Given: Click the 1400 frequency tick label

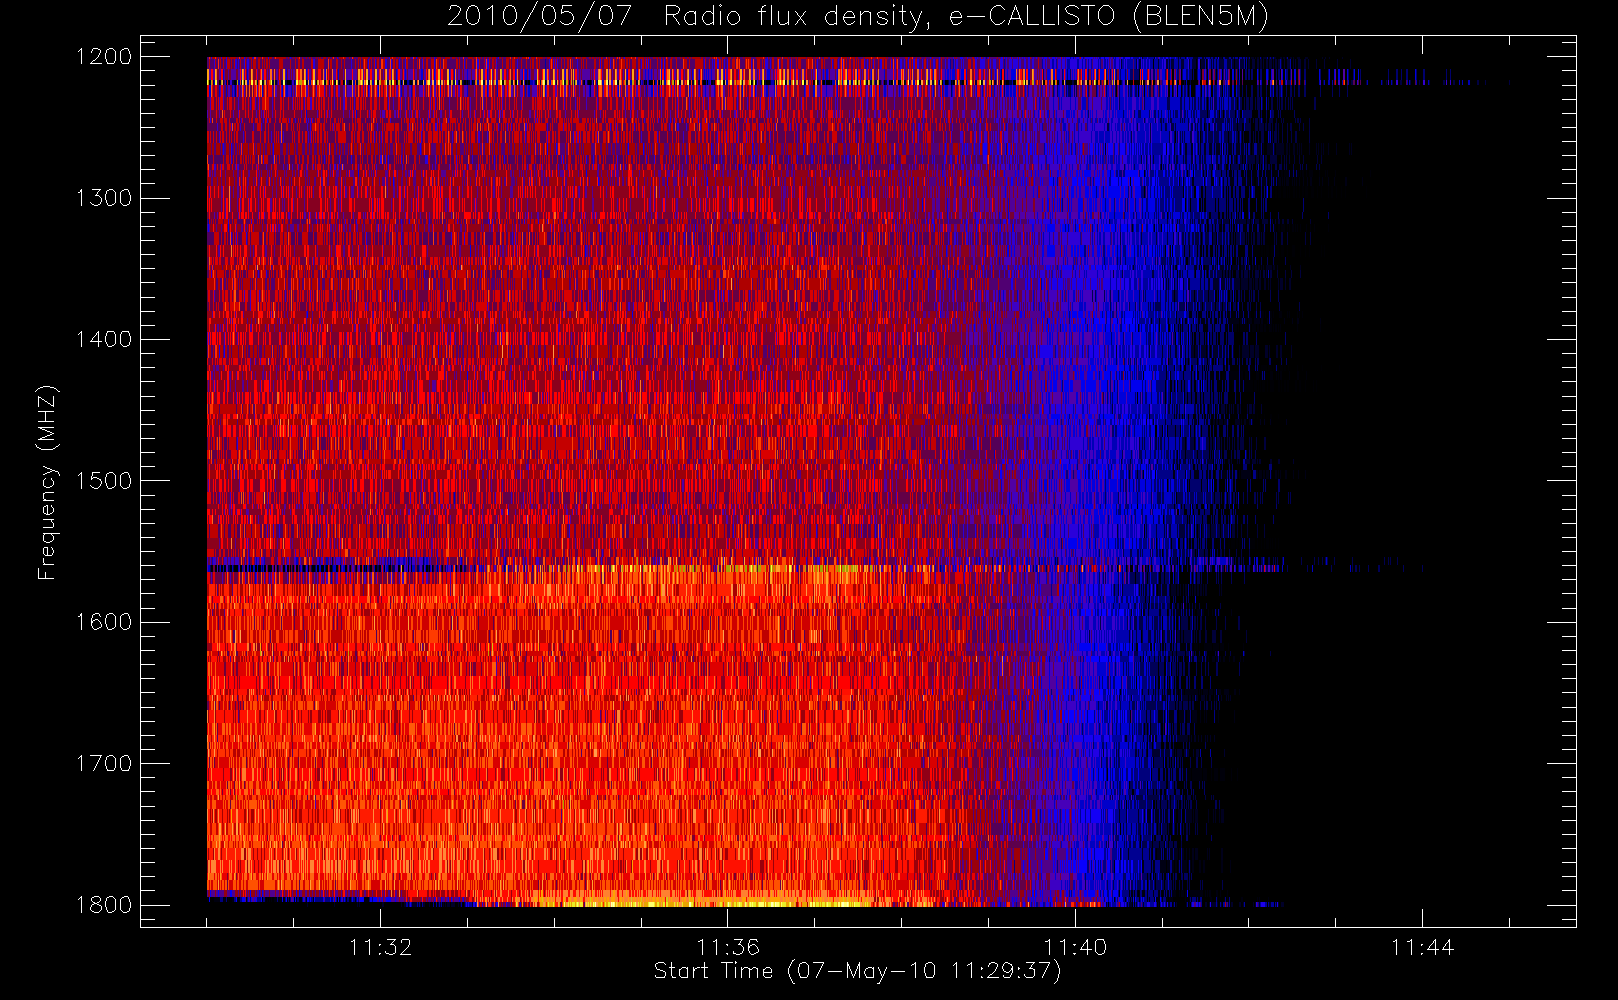Looking at the screenshot, I should (x=104, y=339).
